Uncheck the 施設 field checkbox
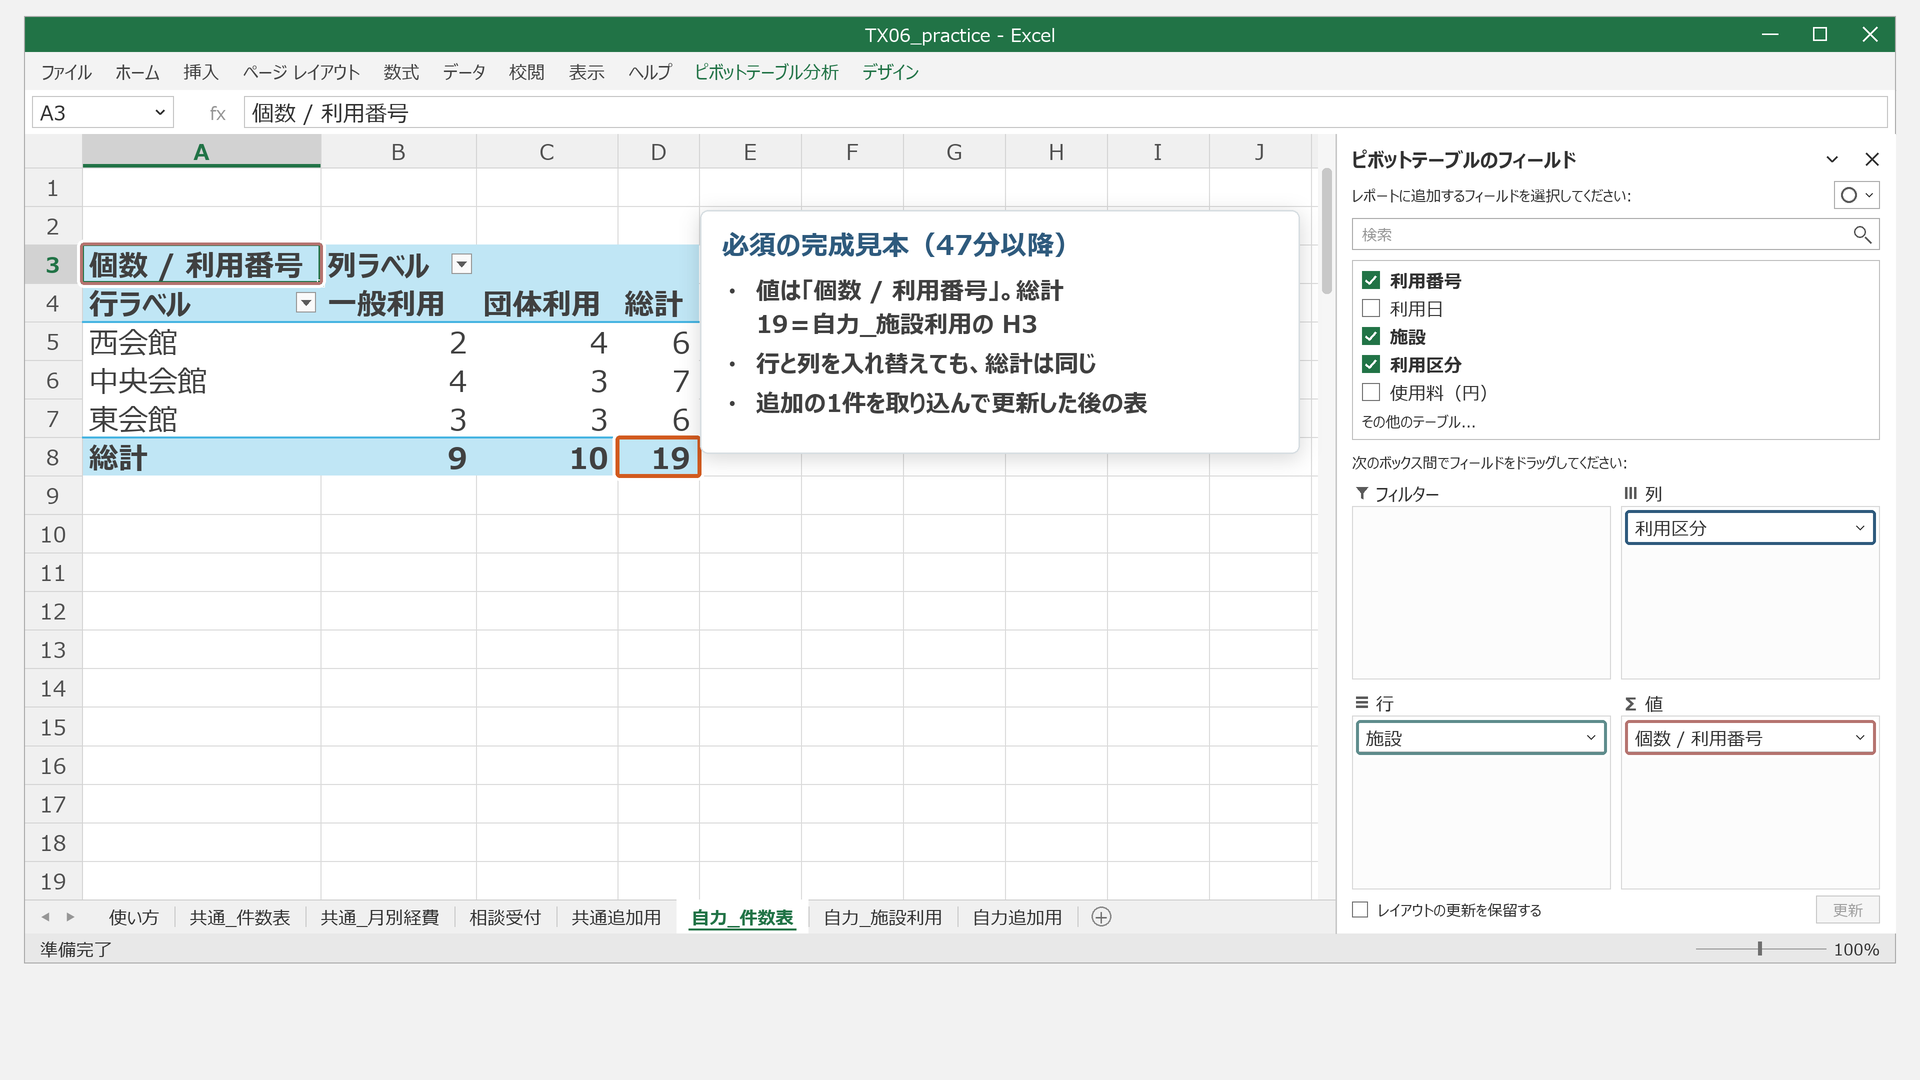Viewport: 1920px width, 1080px height. click(x=1371, y=337)
